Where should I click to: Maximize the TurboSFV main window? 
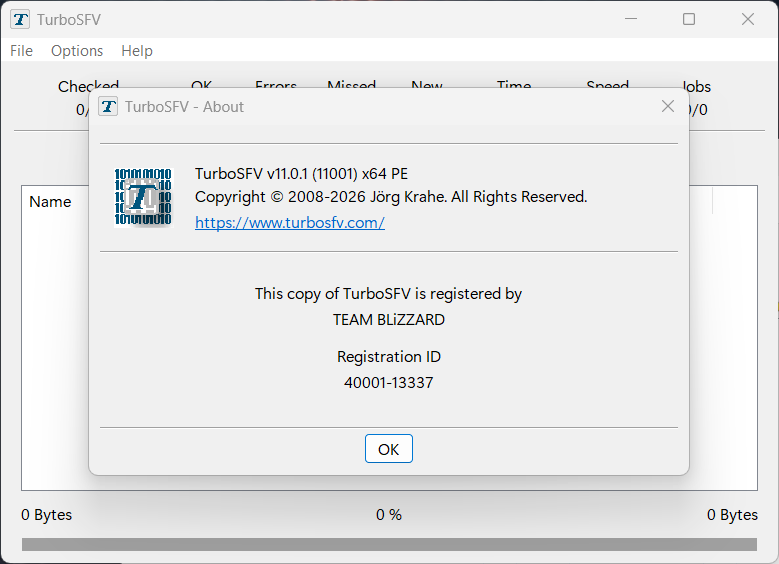[x=689, y=19]
